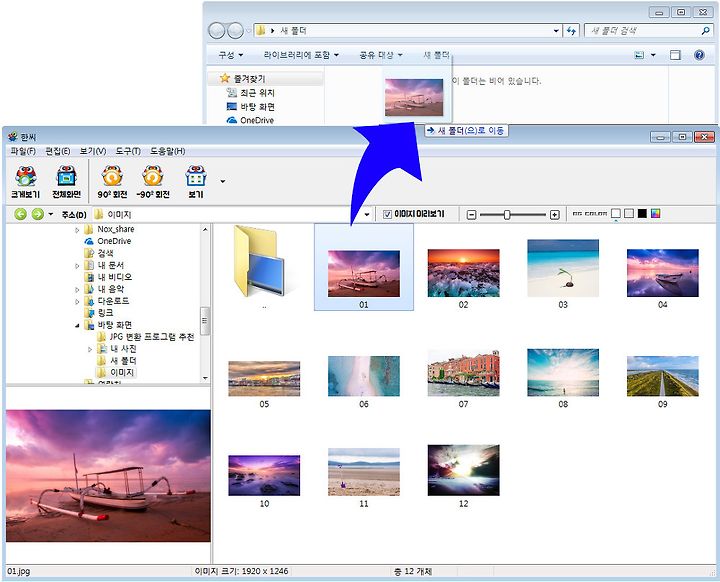
Task: Click the 이미지 address path field
Action: coord(227,215)
